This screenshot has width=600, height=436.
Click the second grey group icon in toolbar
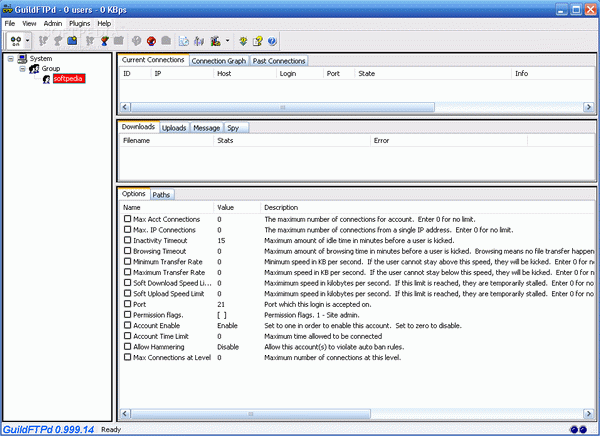click(90, 41)
